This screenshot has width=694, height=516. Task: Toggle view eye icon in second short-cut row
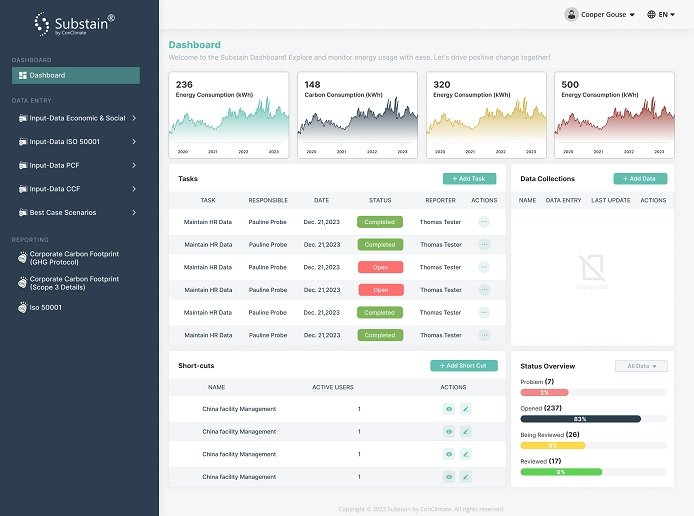449,432
